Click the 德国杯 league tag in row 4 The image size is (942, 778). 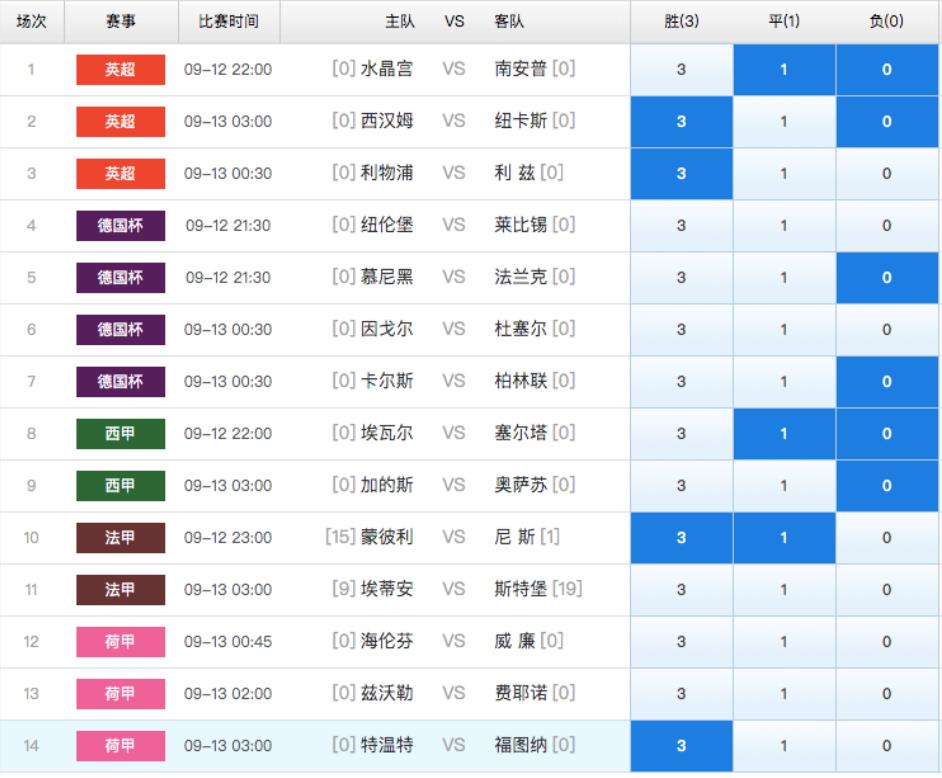pyautogui.click(x=121, y=226)
